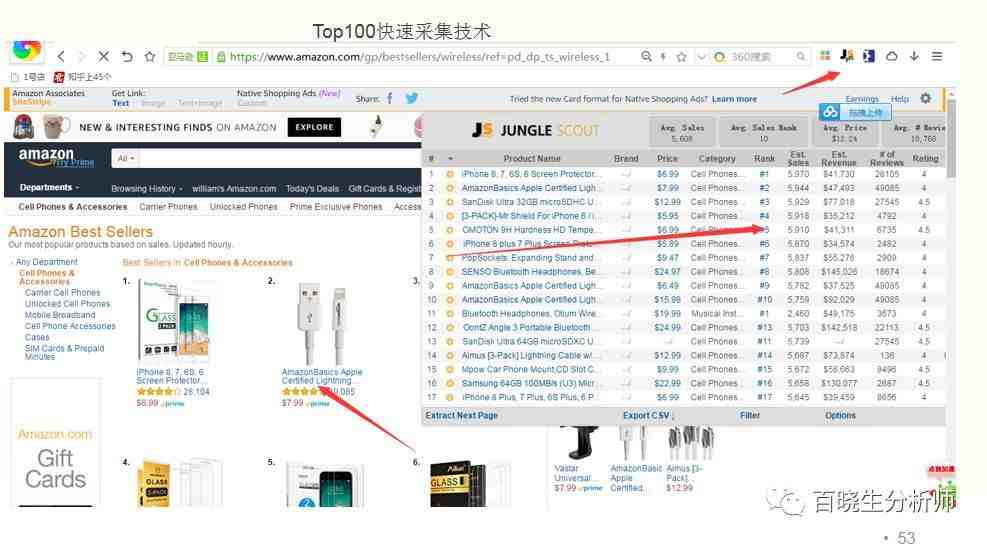
Task: Select Unlocked Phones tab
Action: [243, 207]
